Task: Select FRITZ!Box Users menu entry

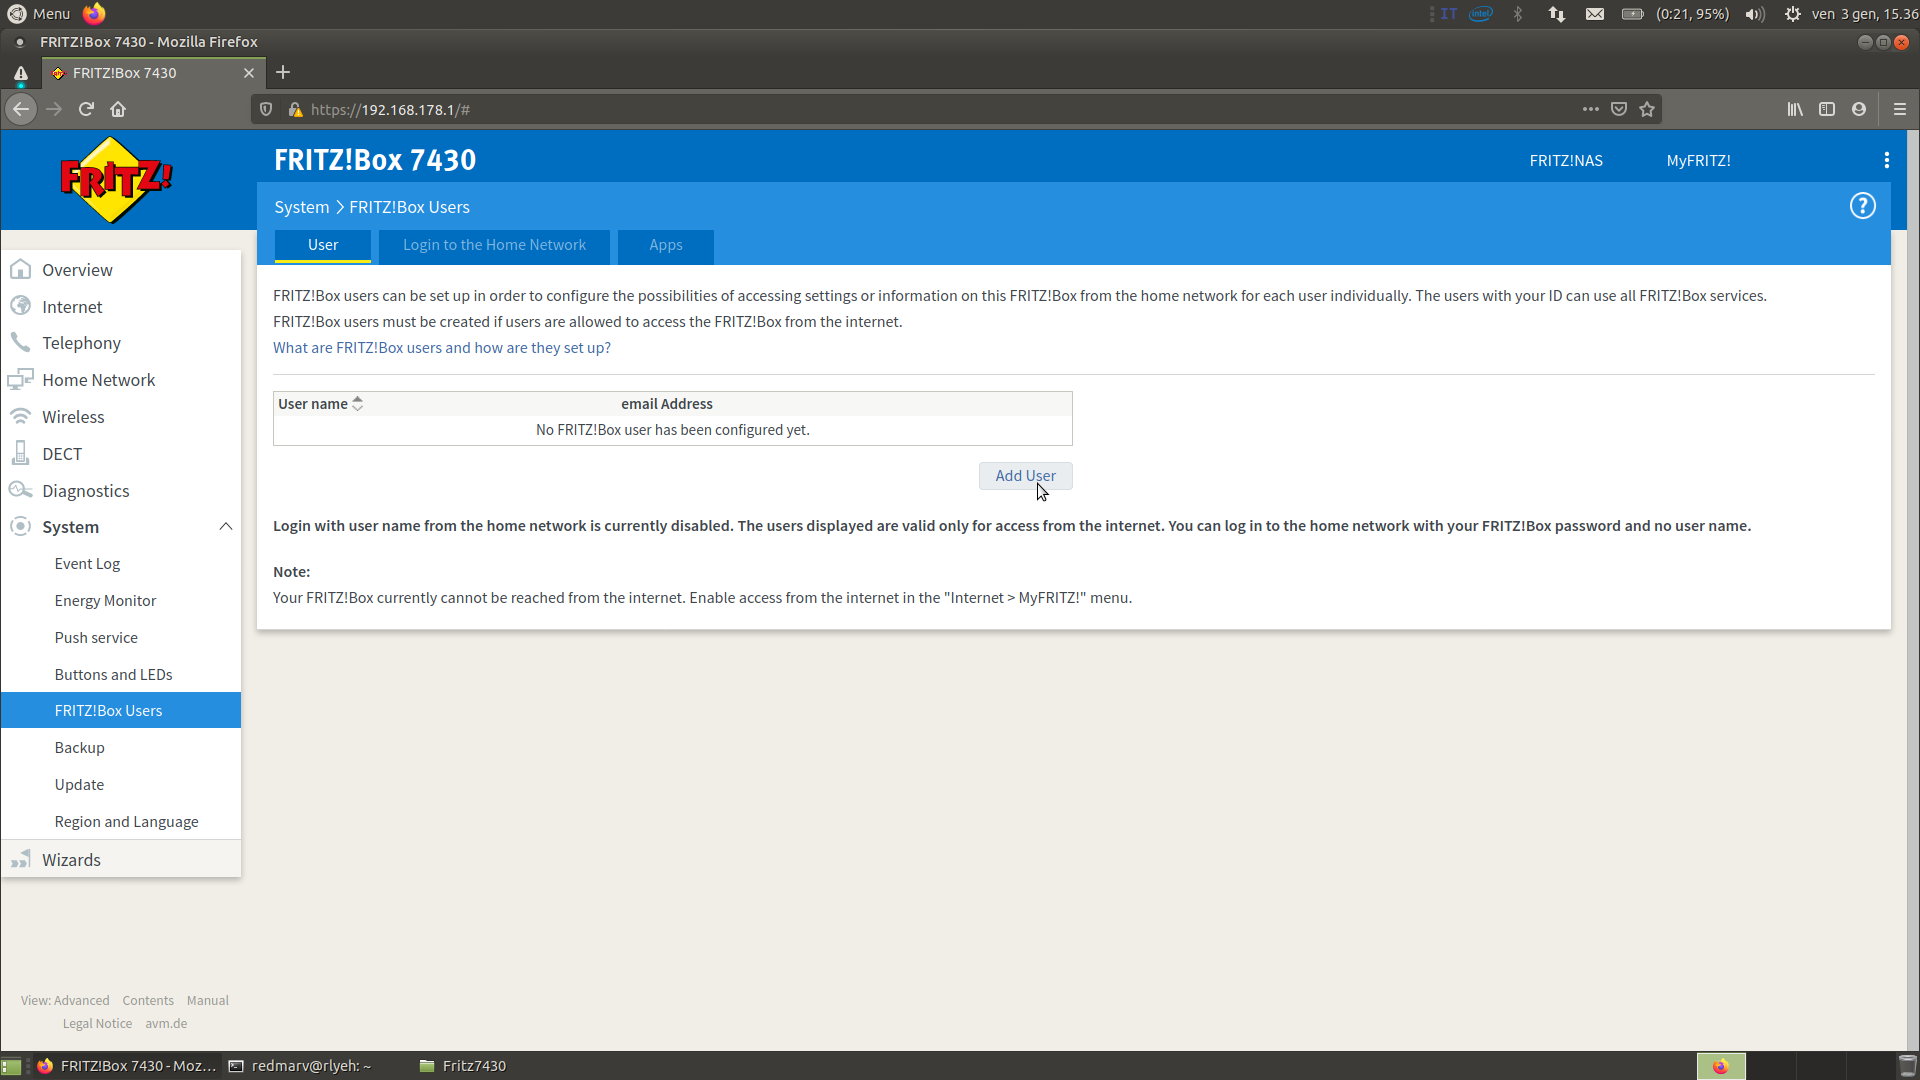Action: tap(121, 710)
